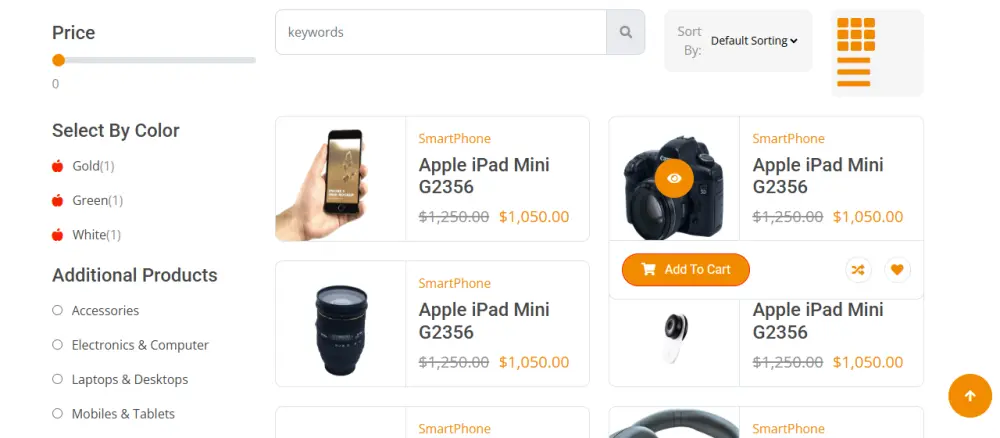Filter by Green color

(x=89, y=201)
